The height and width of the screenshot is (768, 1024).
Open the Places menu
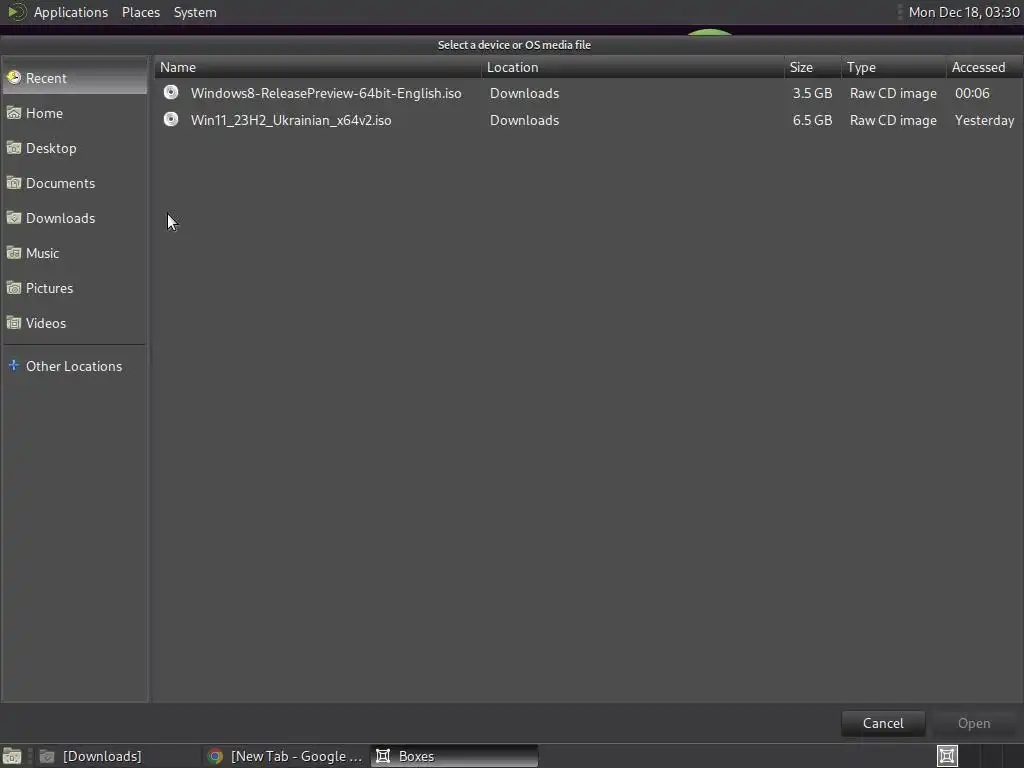(141, 12)
